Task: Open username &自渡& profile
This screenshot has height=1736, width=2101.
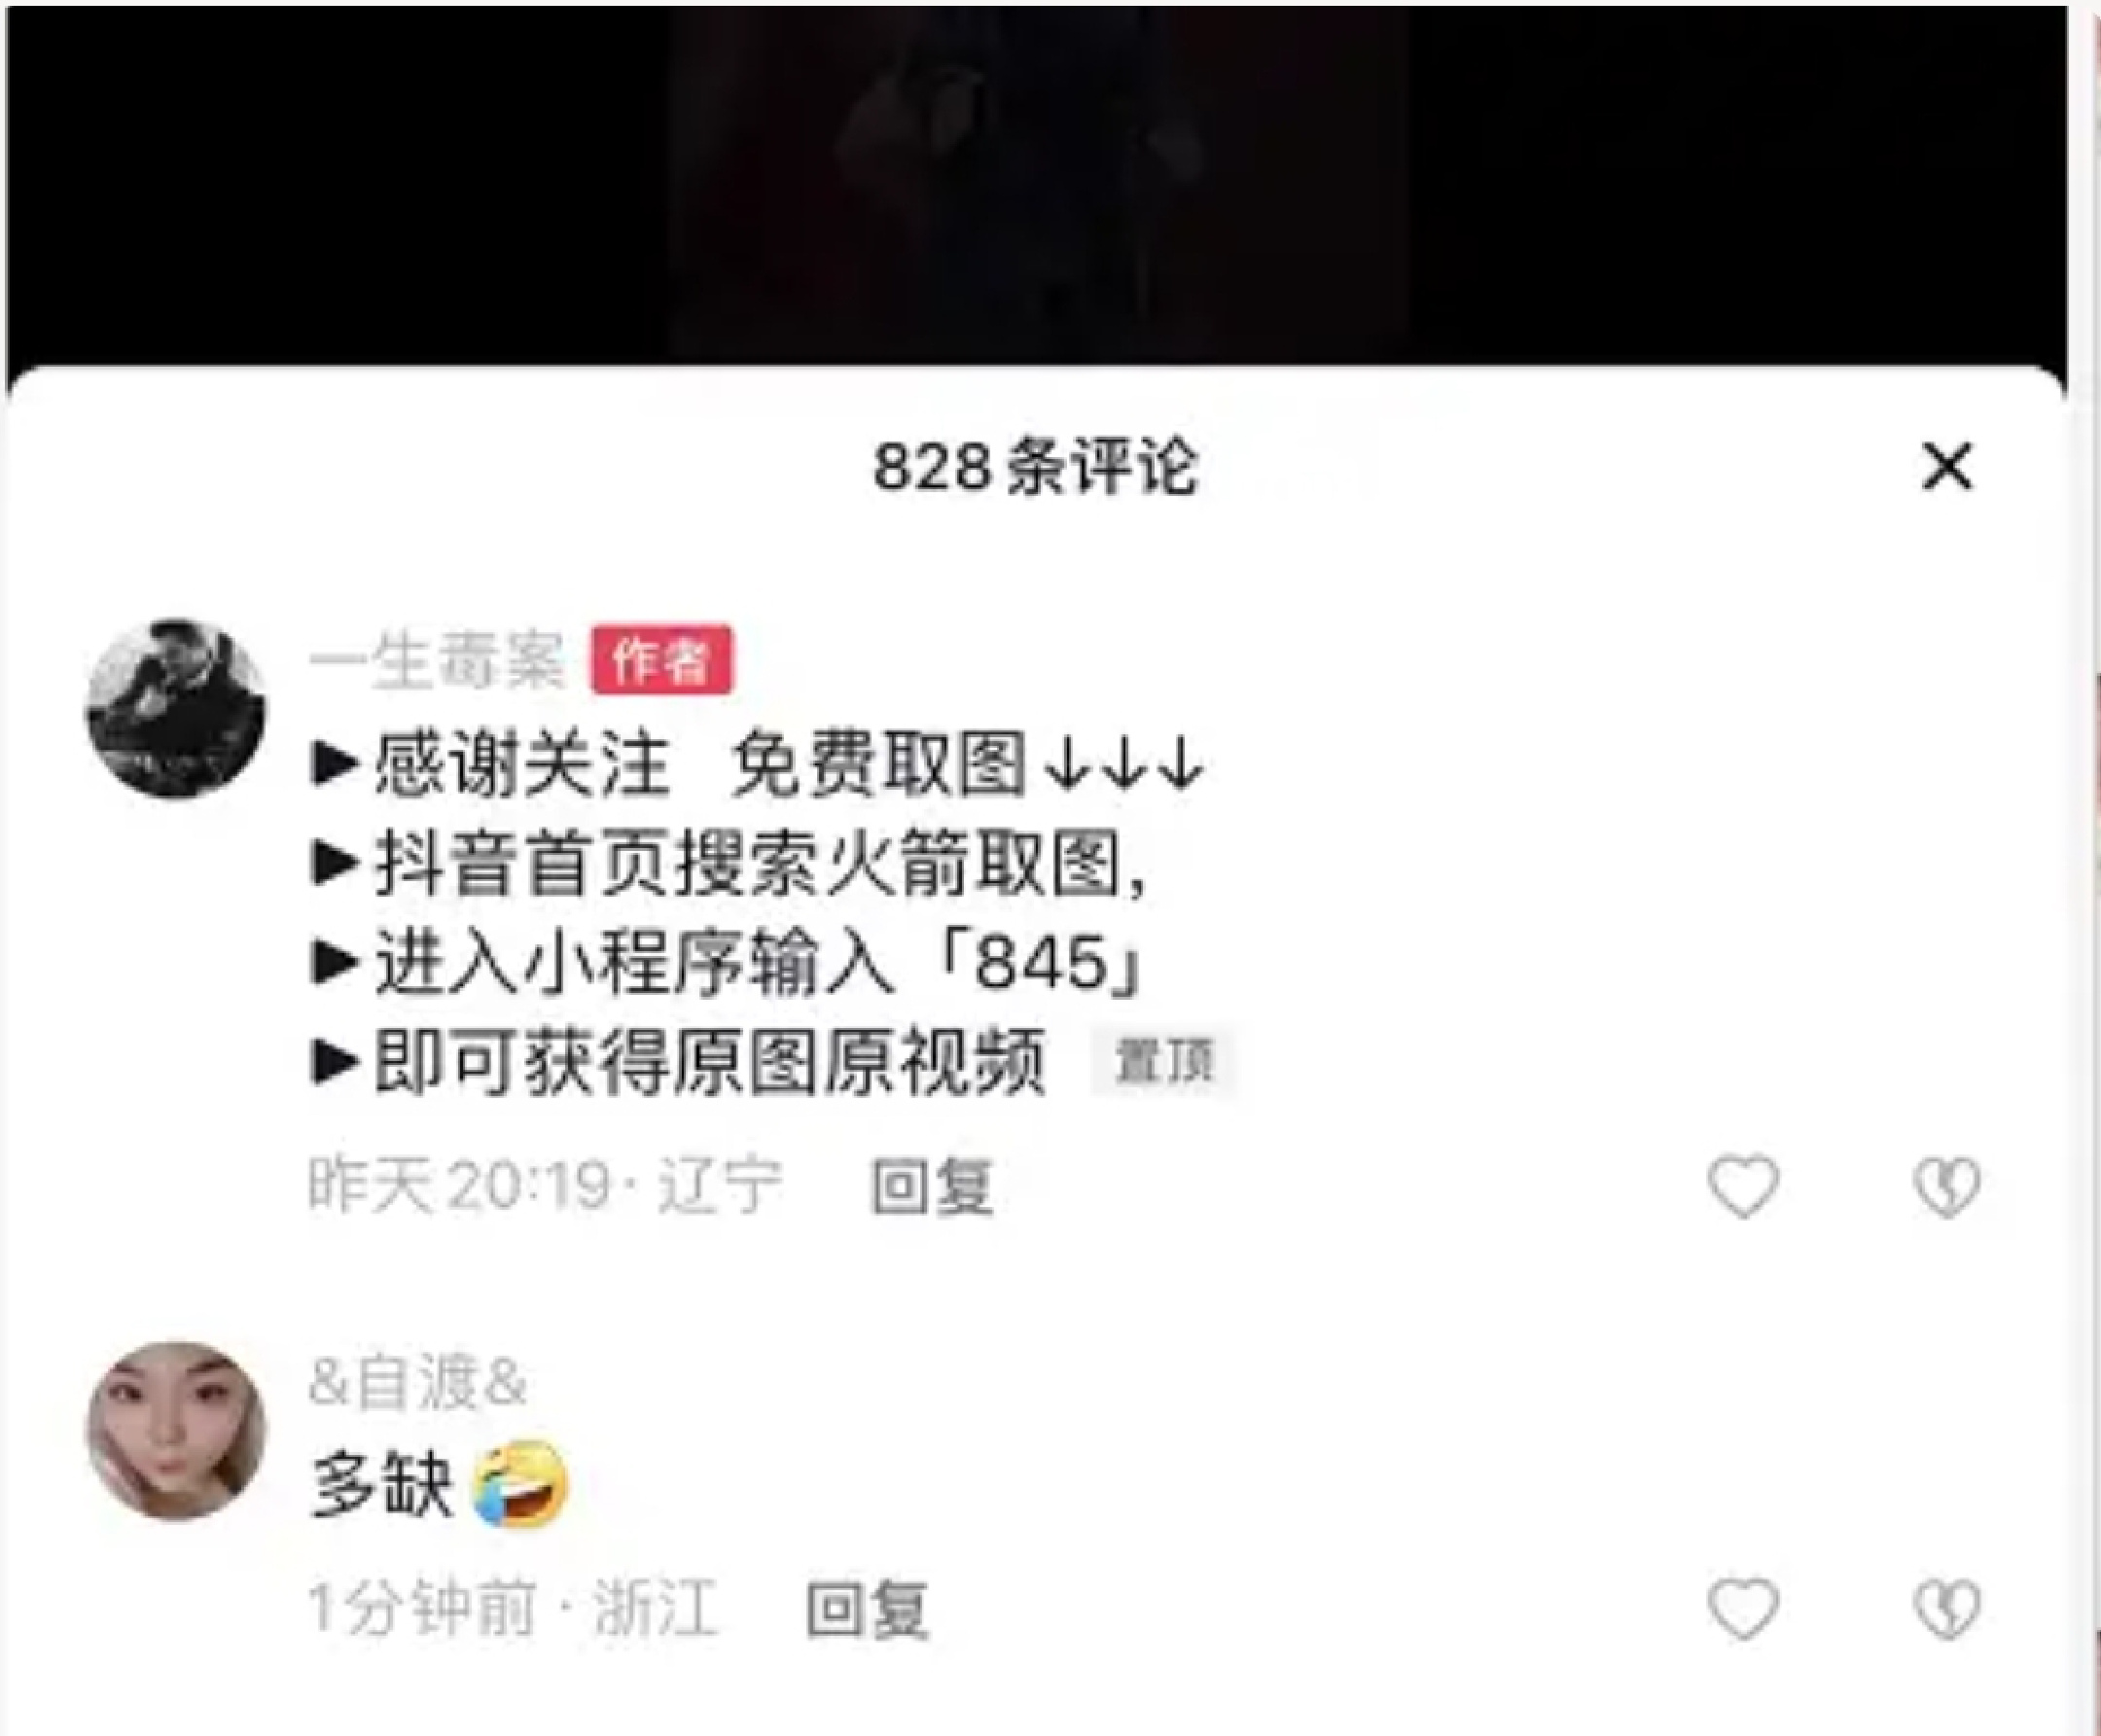Action: (x=417, y=1383)
